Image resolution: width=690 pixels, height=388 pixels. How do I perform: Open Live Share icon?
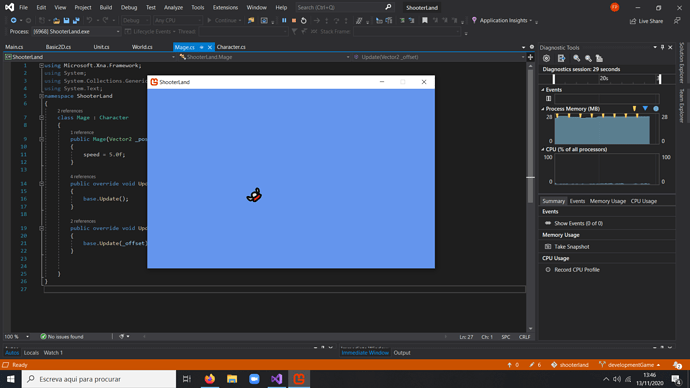pyautogui.click(x=633, y=21)
